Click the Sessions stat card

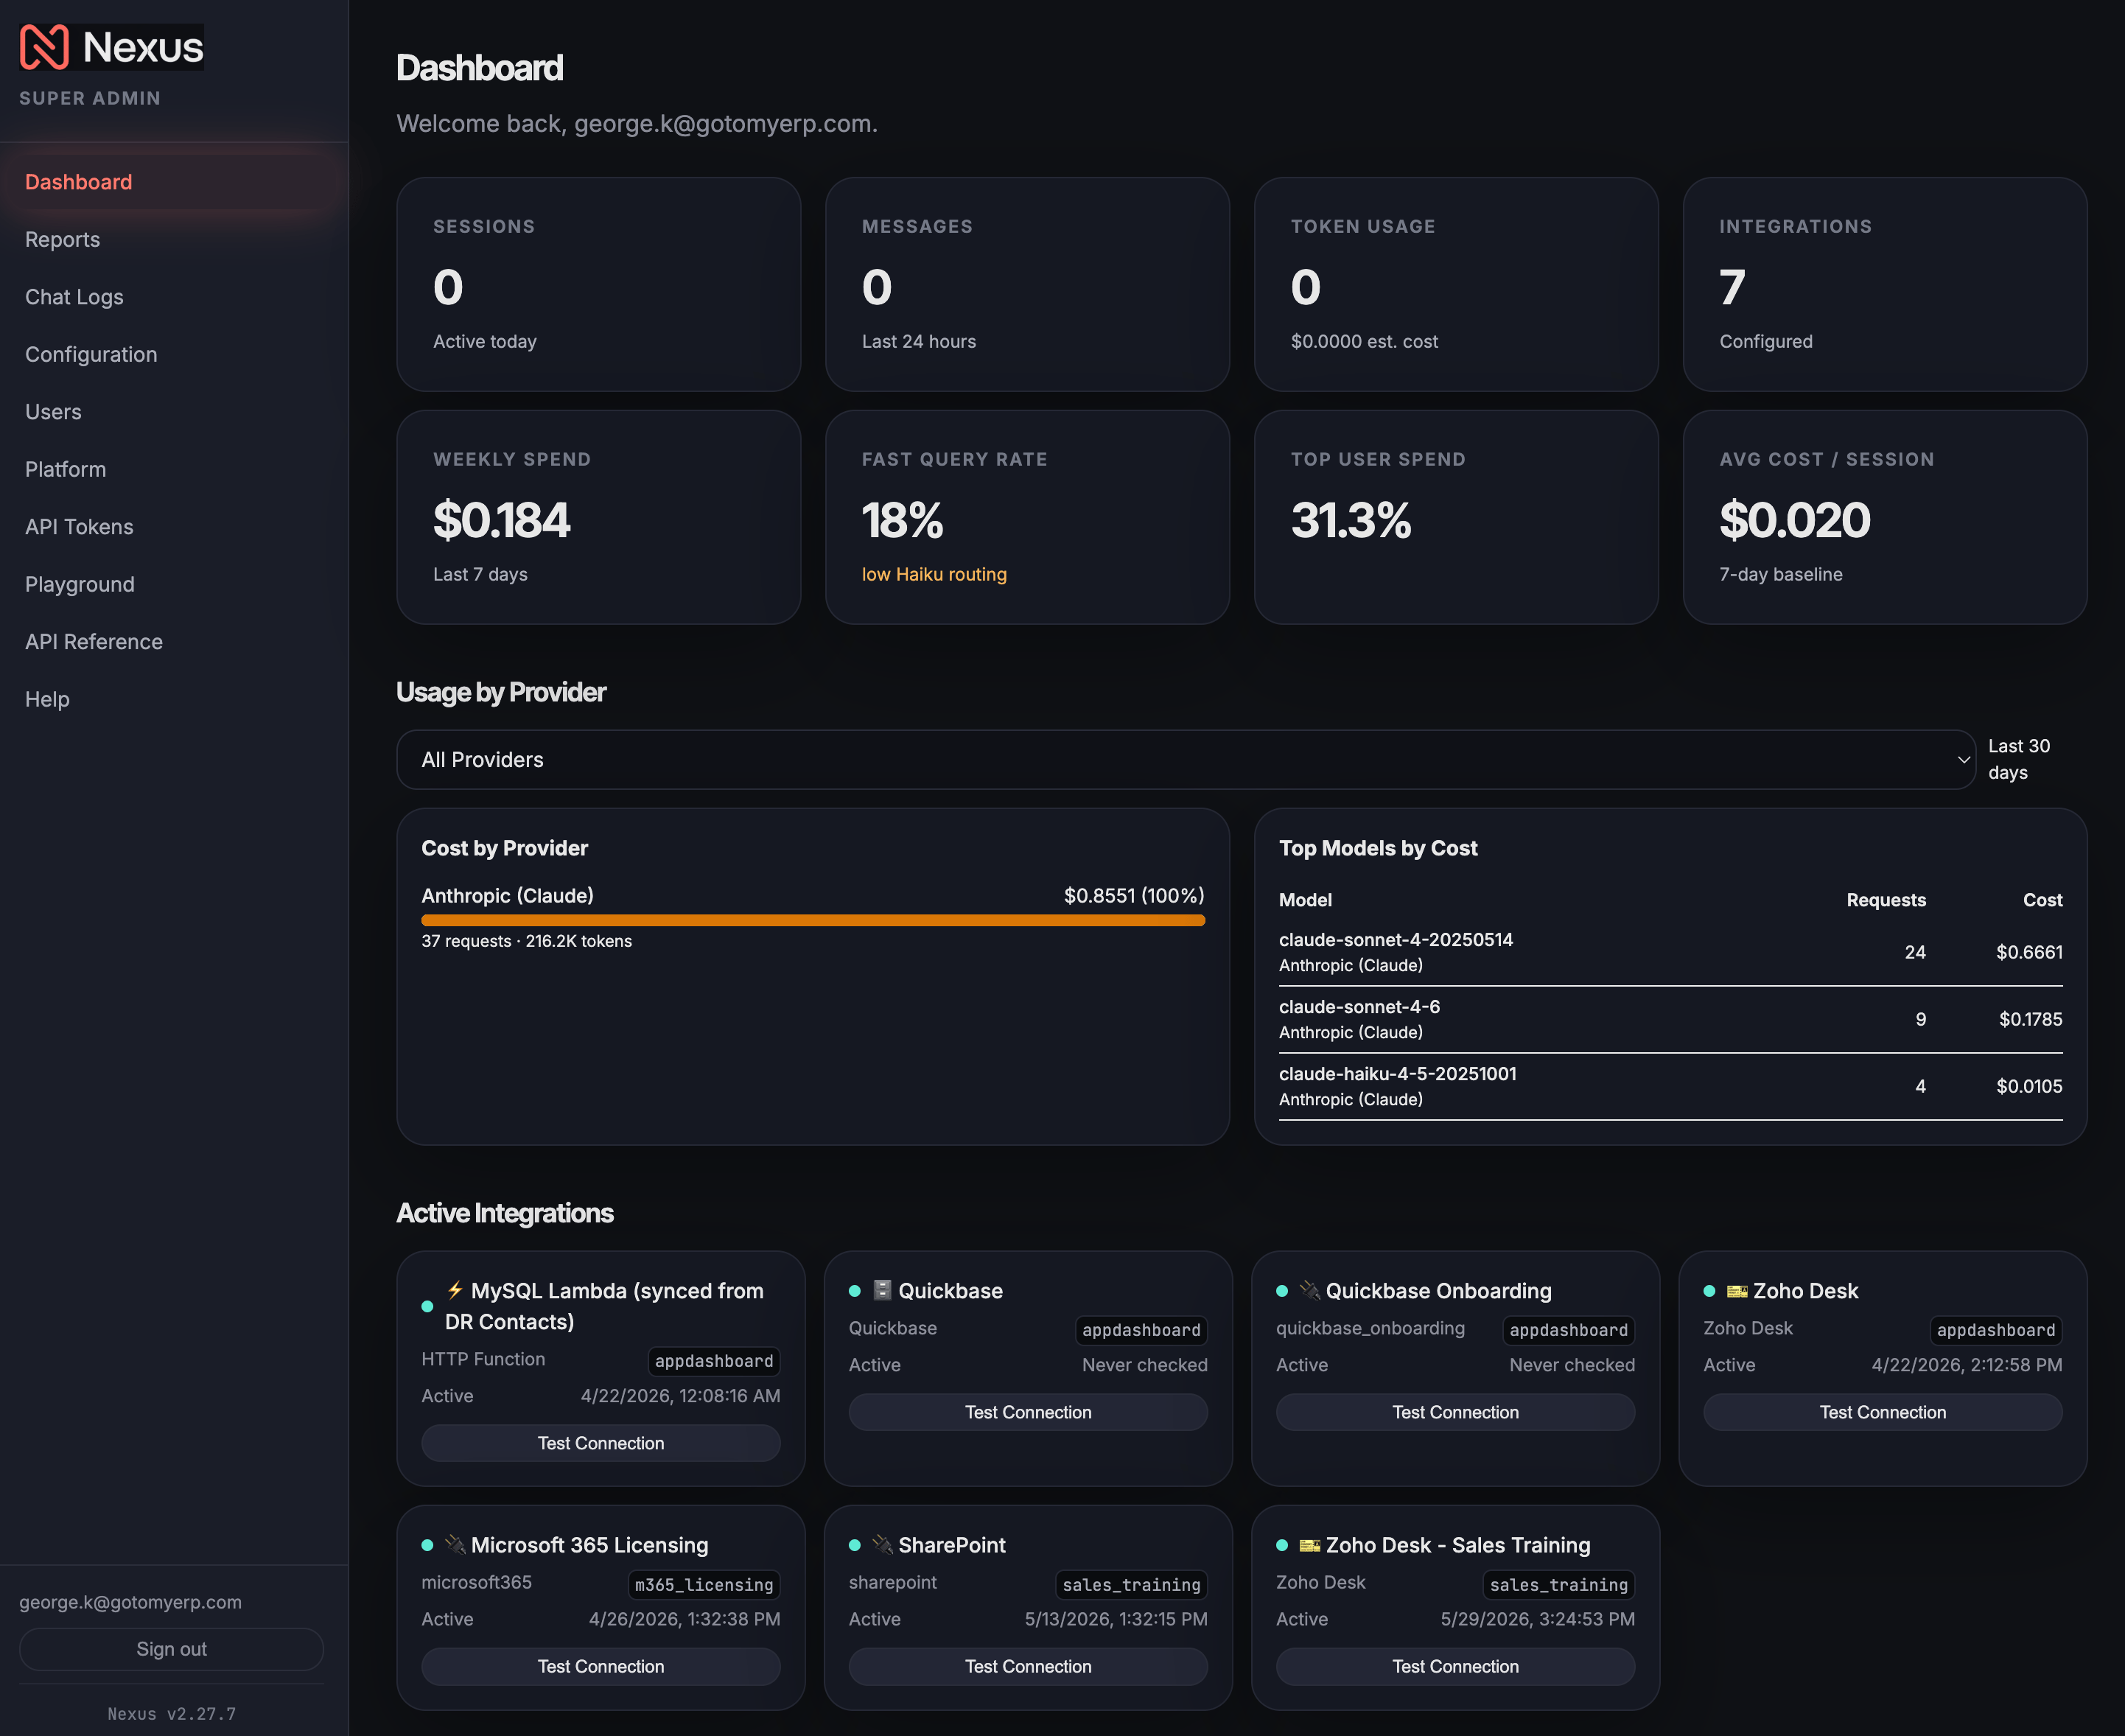pyautogui.click(x=599, y=284)
